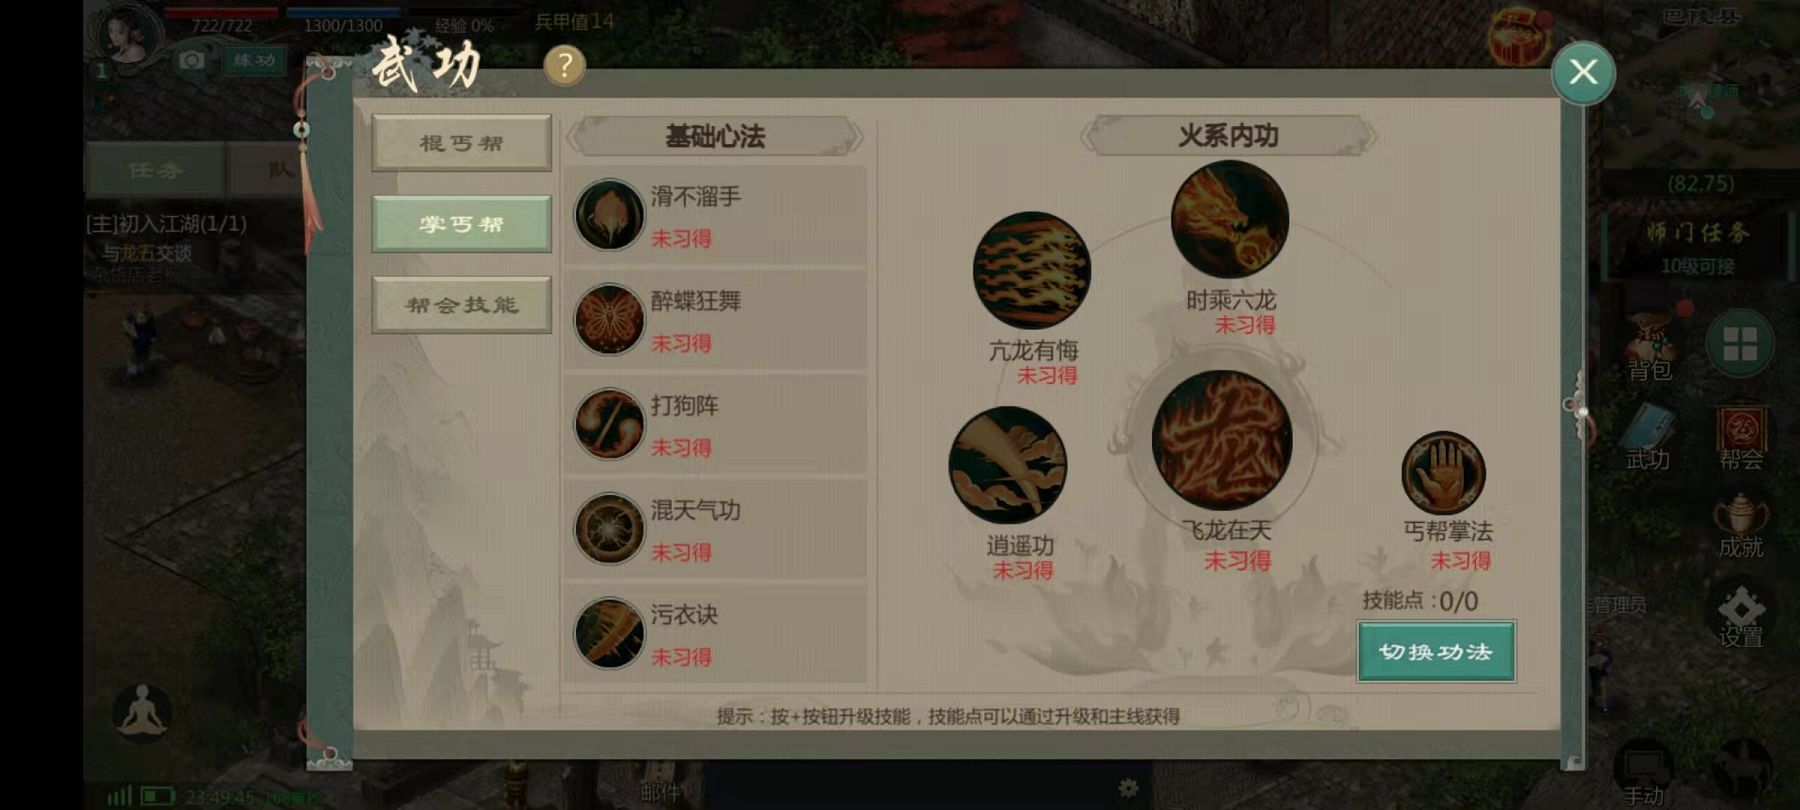Choose the 丐帮掌法 palm skill icon
The width and height of the screenshot is (1800, 810).
click(1443, 474)
